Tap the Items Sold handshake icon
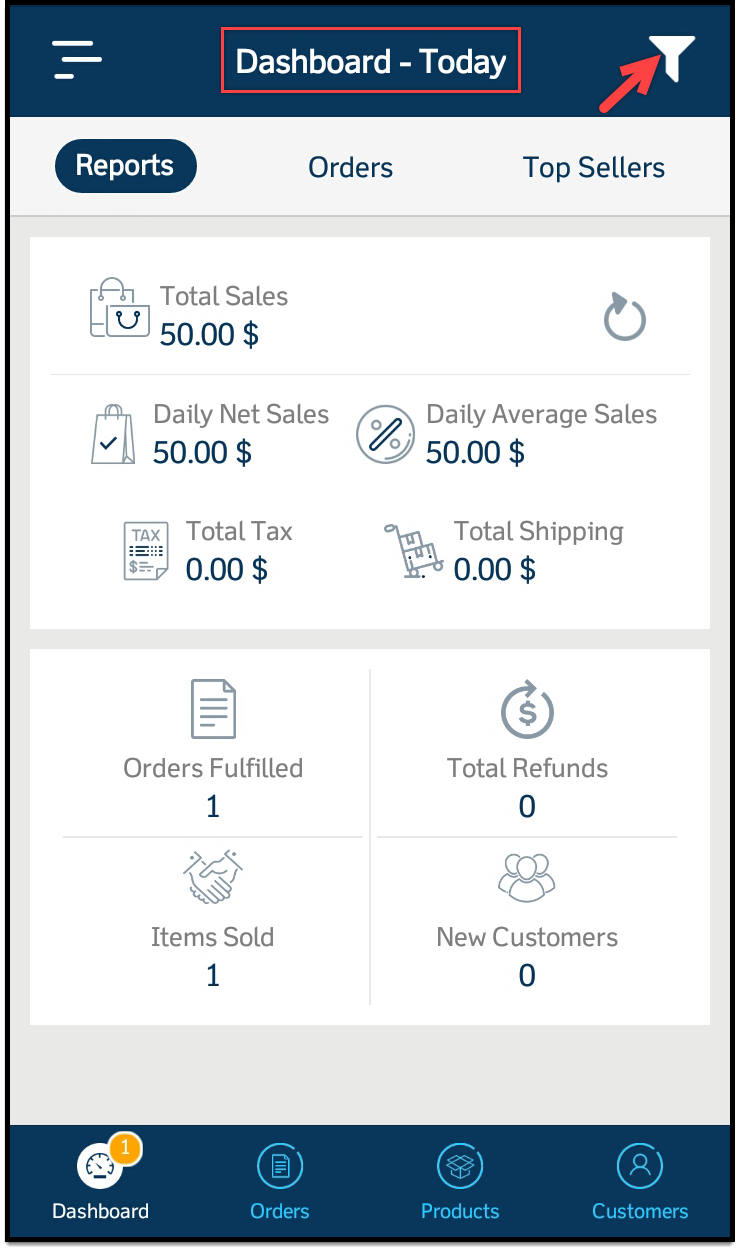Image resolution: width=740 pixels, height=1252 pixels. (213, 876)
